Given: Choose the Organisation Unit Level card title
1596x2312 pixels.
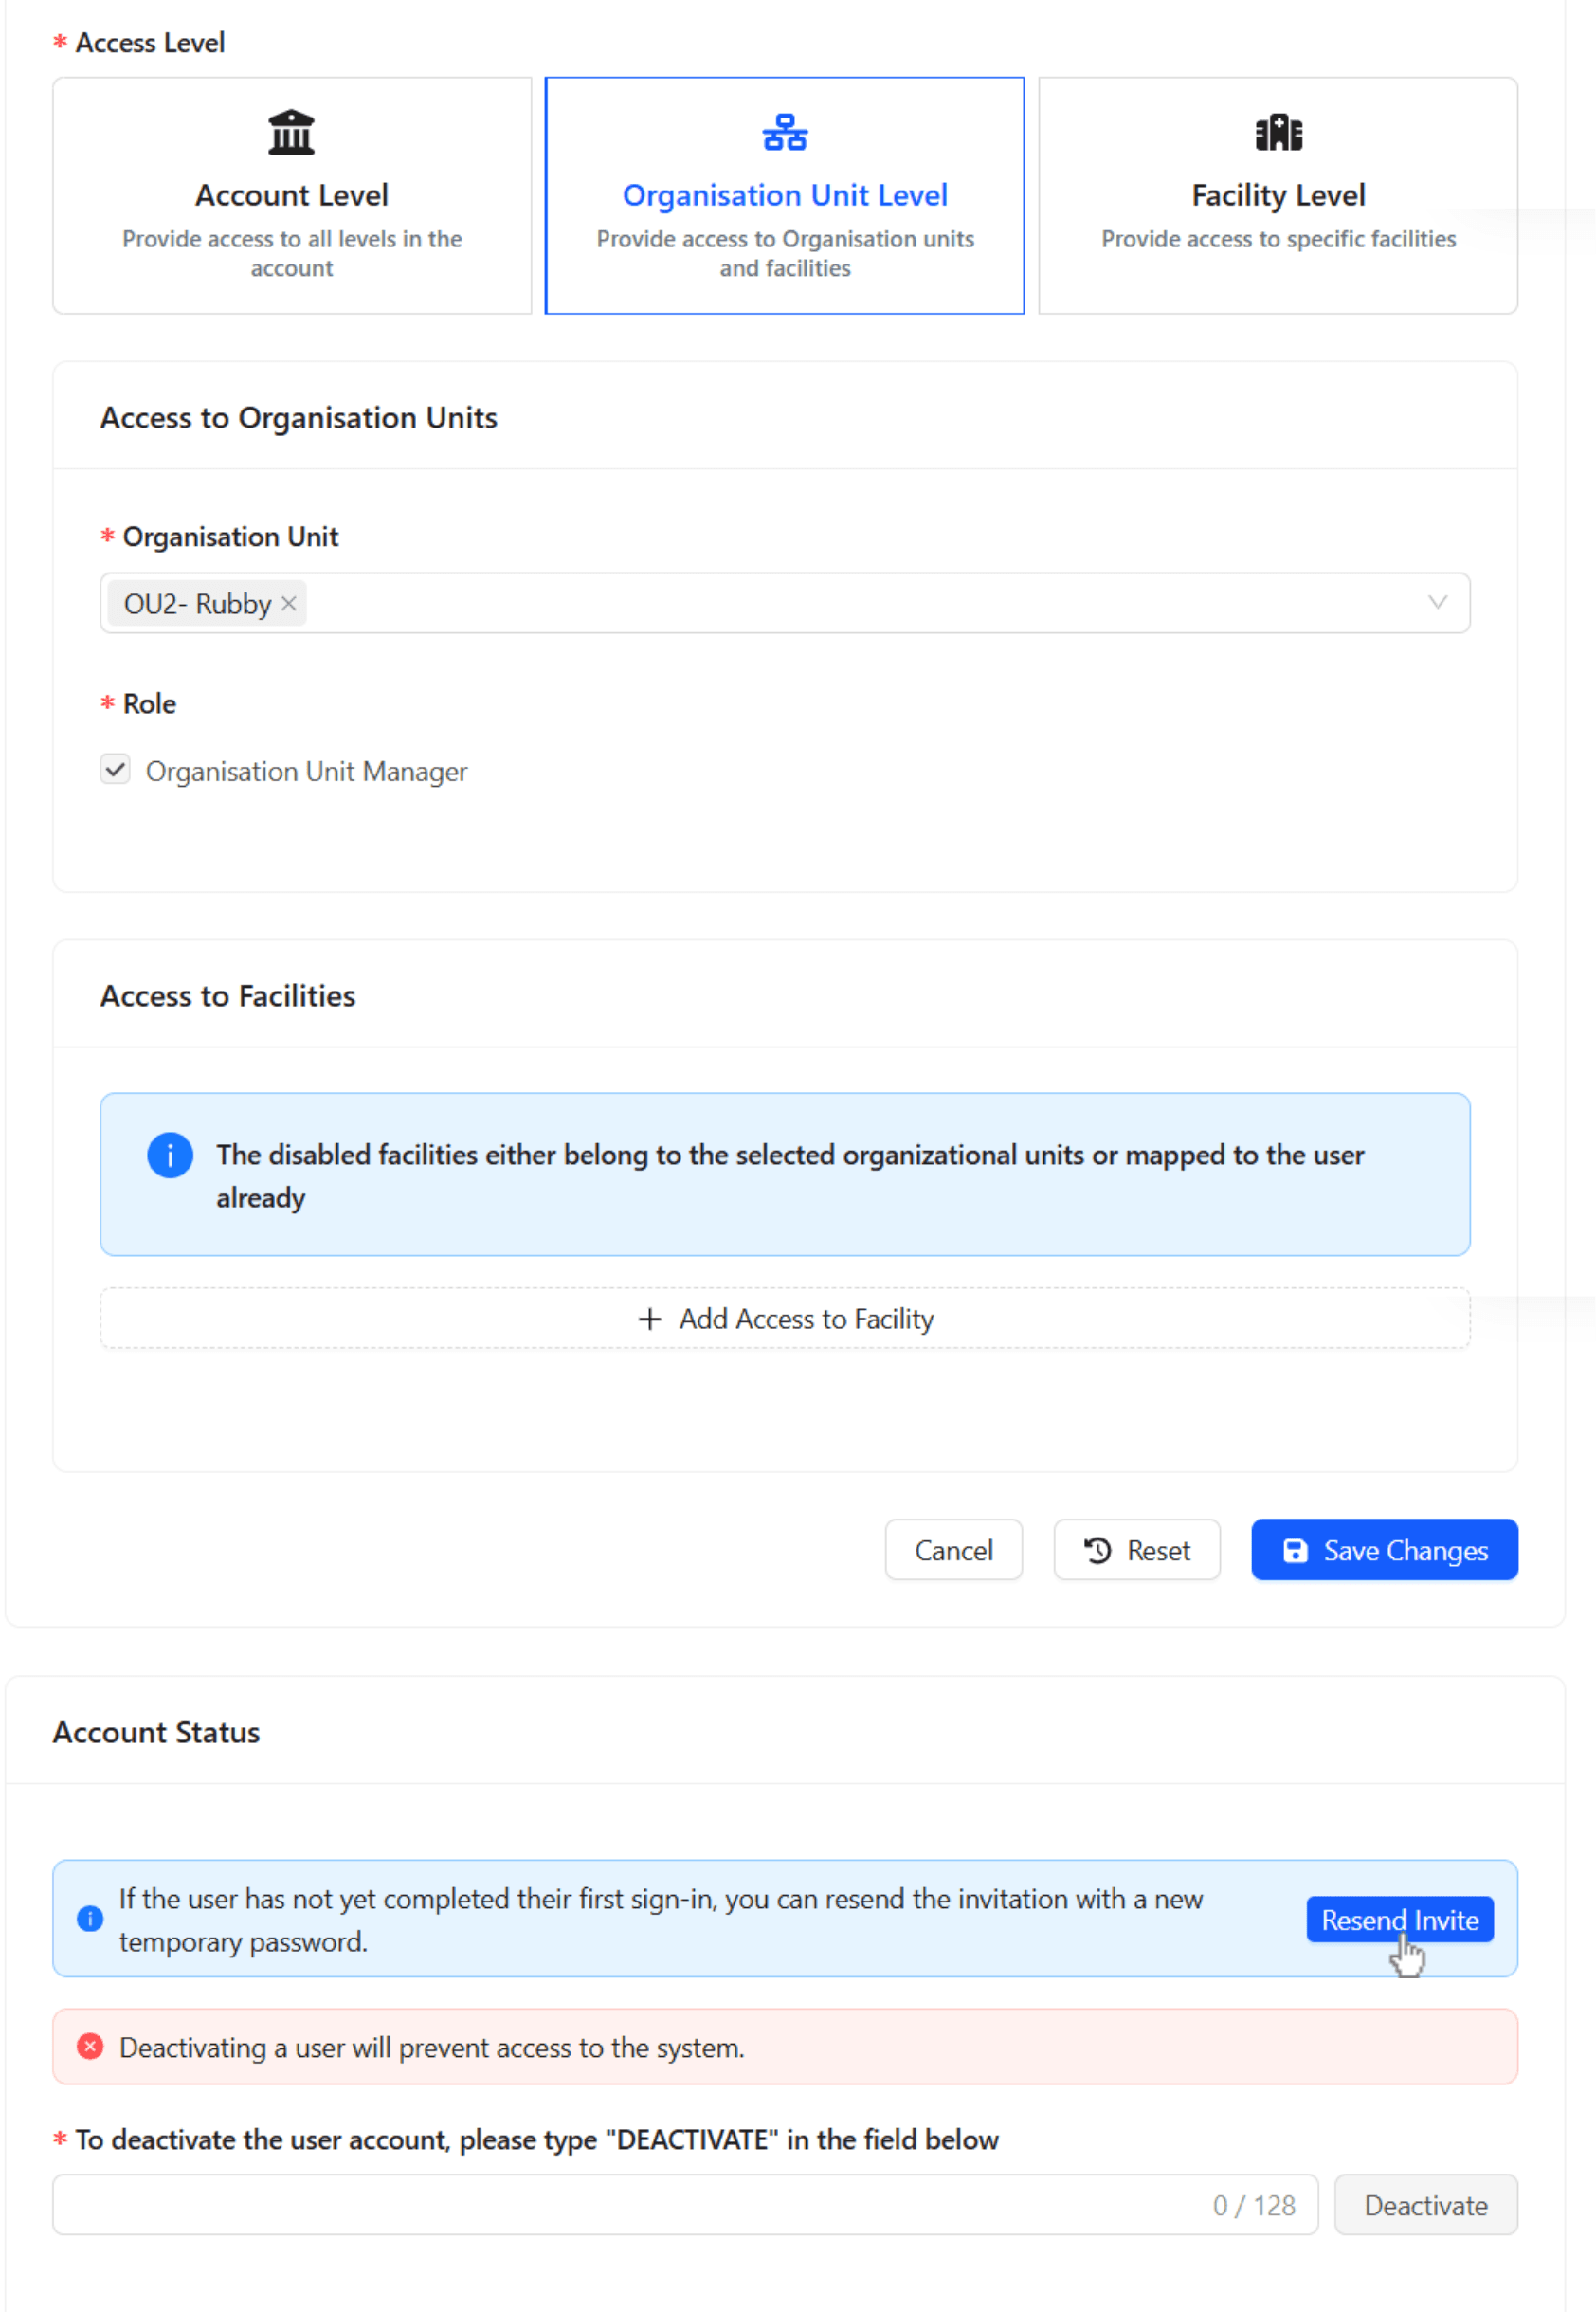Looking at the screenshot, I should (x=784, y=196).
